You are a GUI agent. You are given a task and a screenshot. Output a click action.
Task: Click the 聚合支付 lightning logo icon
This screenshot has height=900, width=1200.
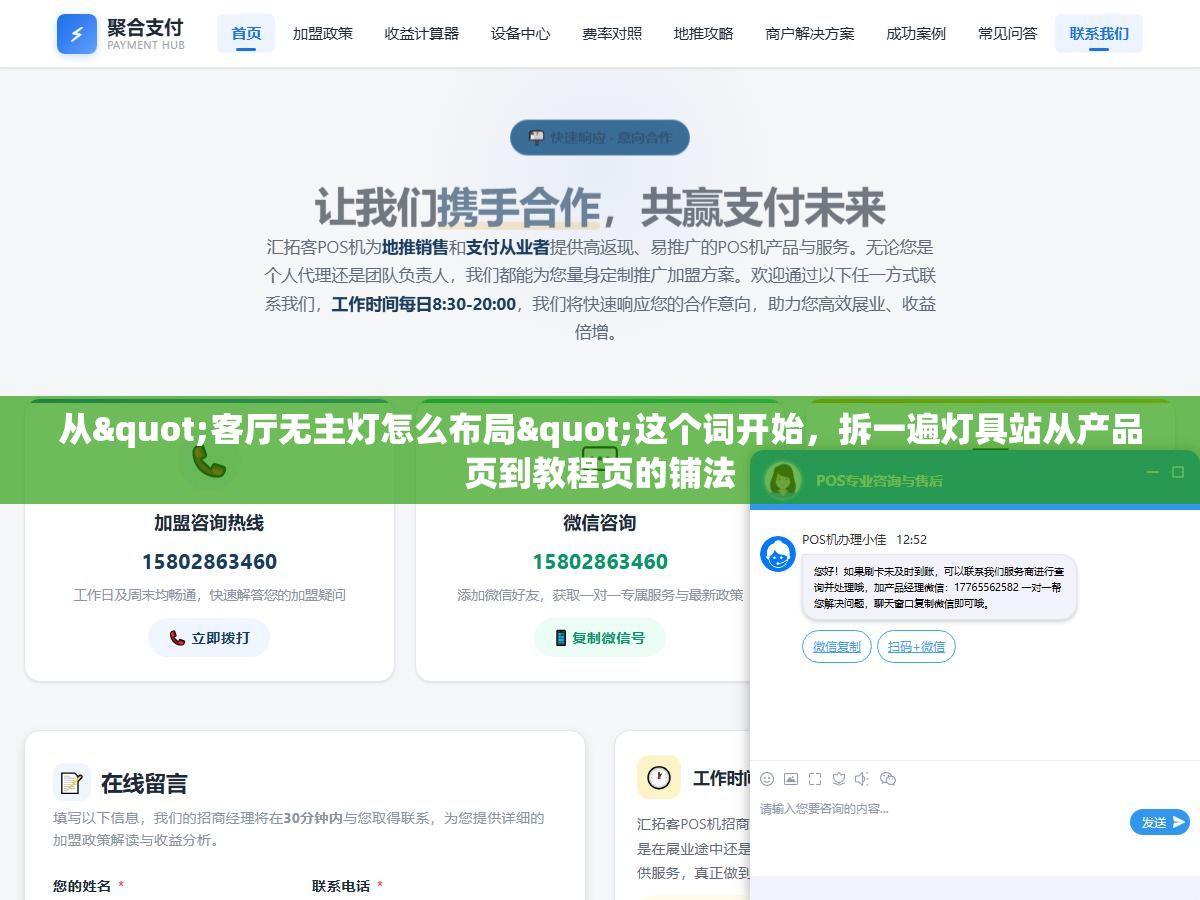[x=77, y=34]
